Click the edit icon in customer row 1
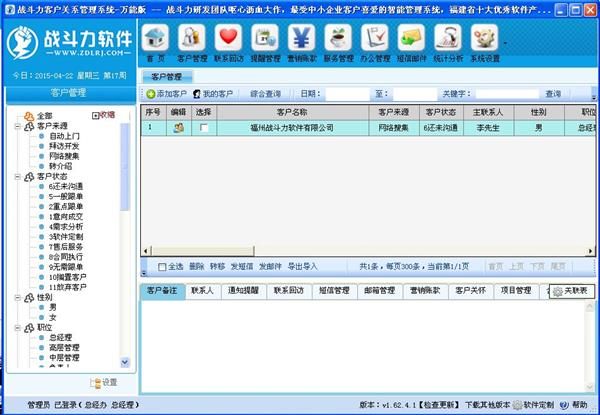 click(179, 128)
